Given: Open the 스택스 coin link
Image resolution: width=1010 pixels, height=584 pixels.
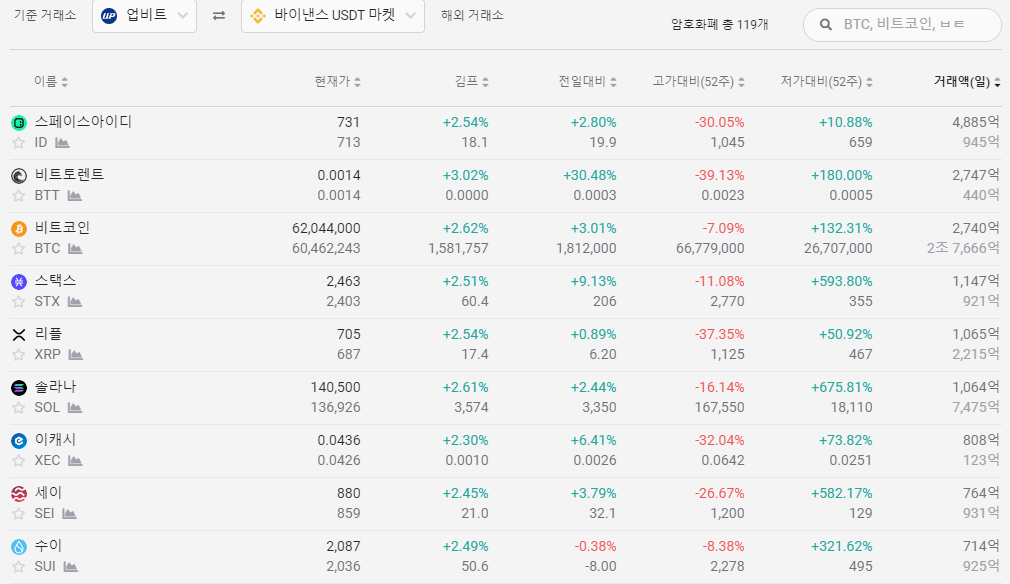Looking at the screenshot, I should click(55, 281).
